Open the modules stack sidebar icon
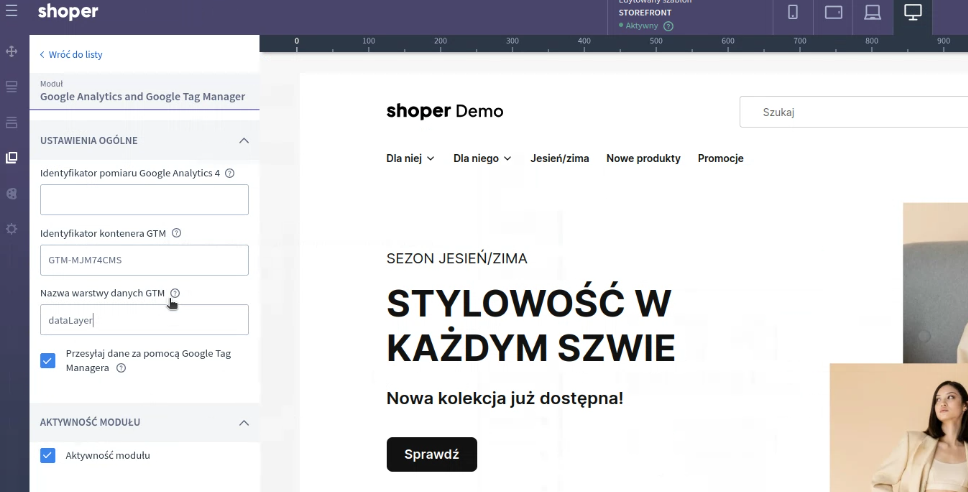968x492 pixels. pyautogui.click(x=11, y=158)
